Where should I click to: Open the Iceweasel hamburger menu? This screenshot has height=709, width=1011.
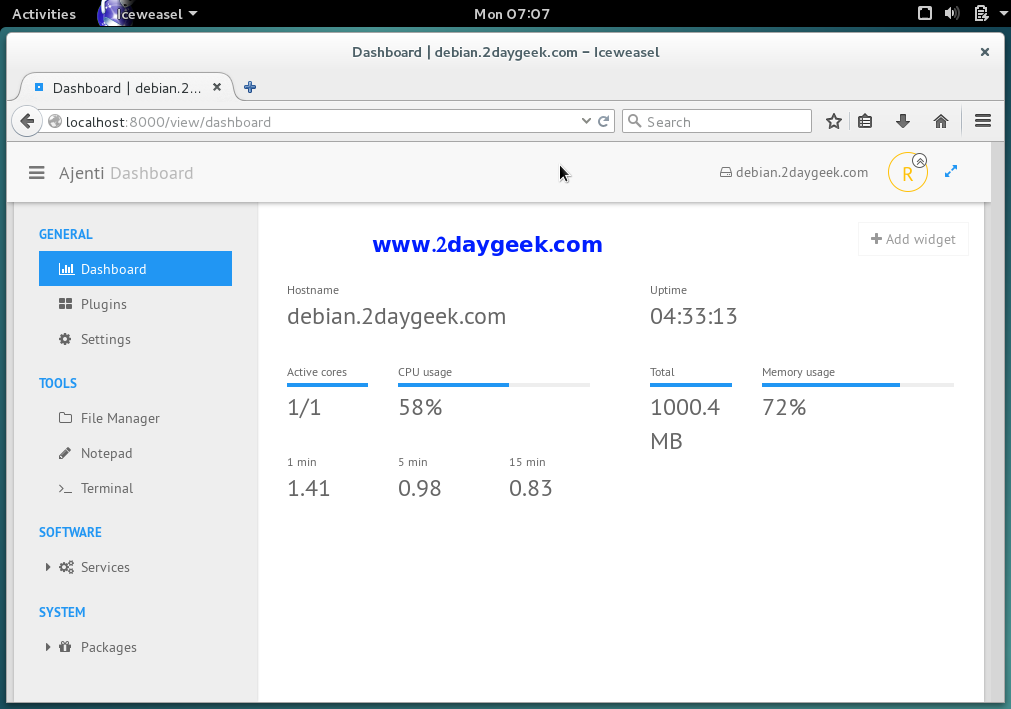point(983,121)
